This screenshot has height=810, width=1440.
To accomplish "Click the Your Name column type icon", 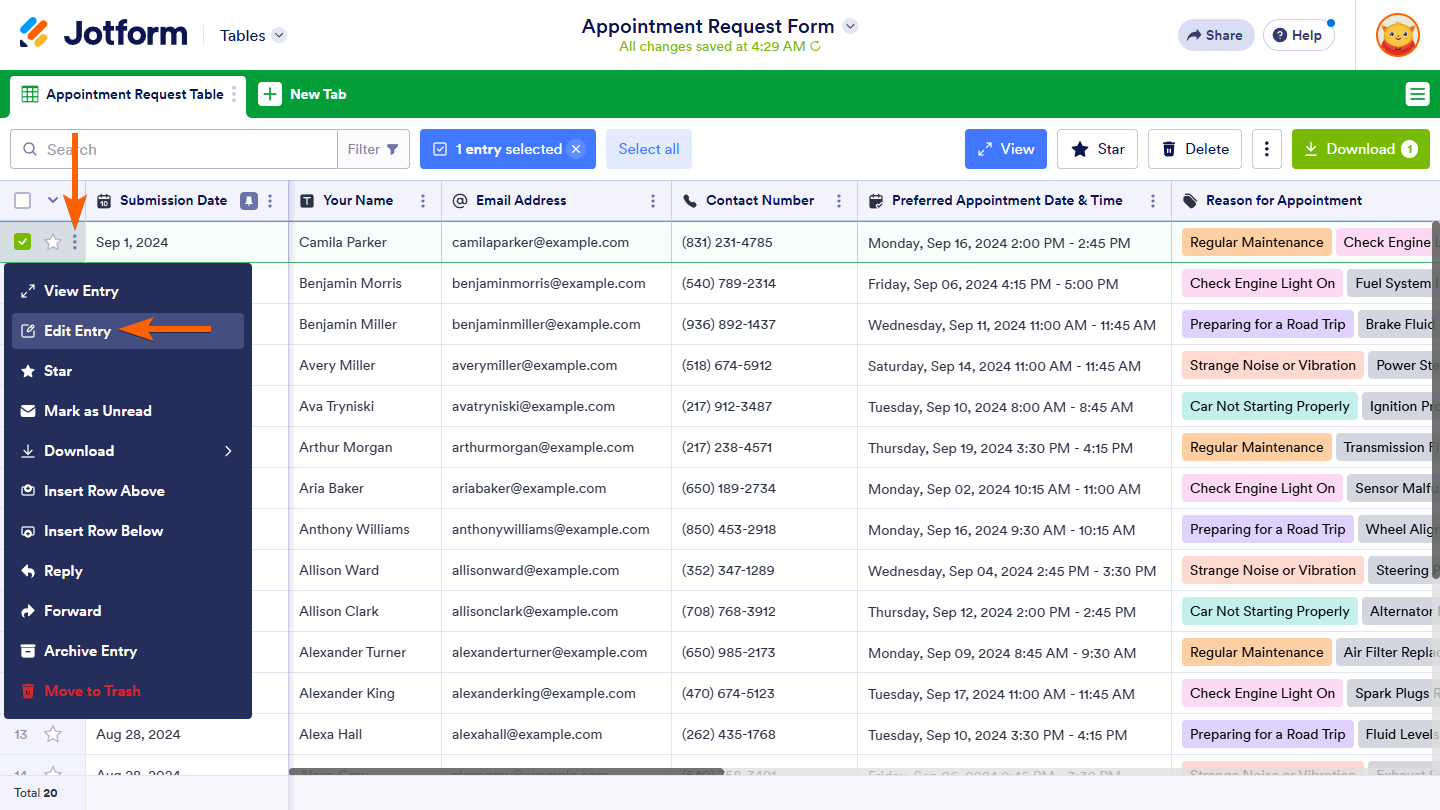I will (307, 200).
